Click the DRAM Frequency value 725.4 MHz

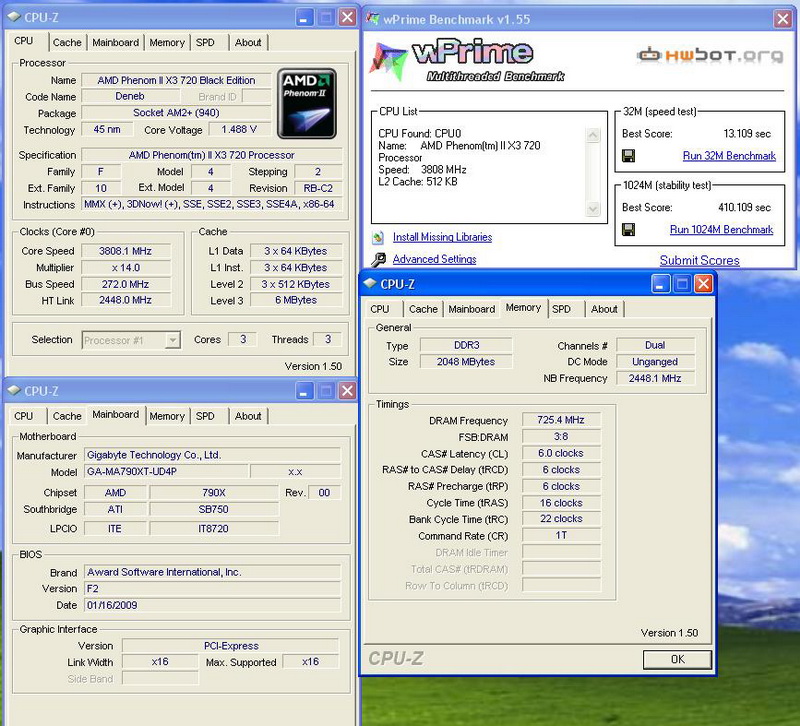click(561, 420)
